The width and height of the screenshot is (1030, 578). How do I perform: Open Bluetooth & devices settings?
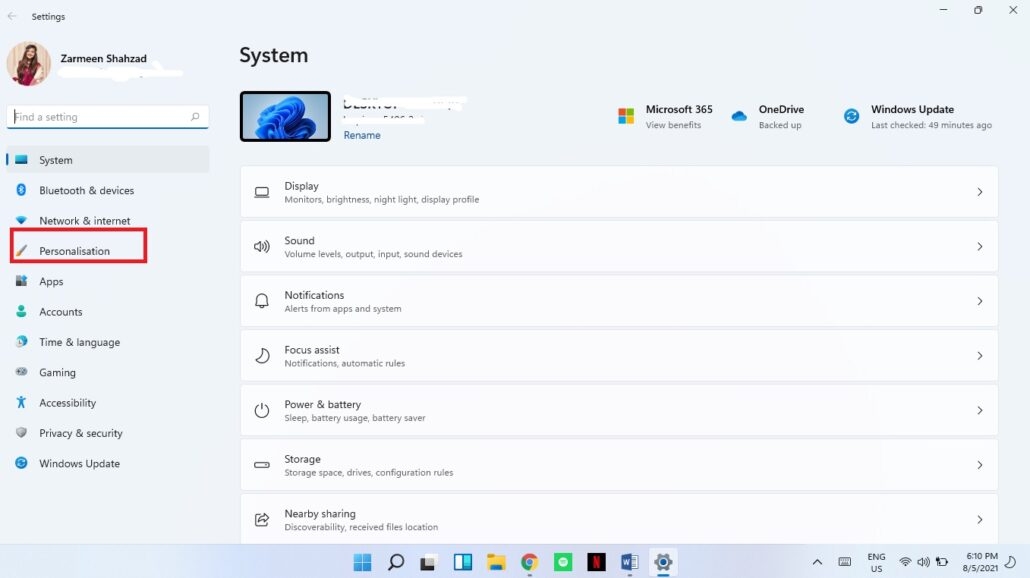(x=86, y=190)
